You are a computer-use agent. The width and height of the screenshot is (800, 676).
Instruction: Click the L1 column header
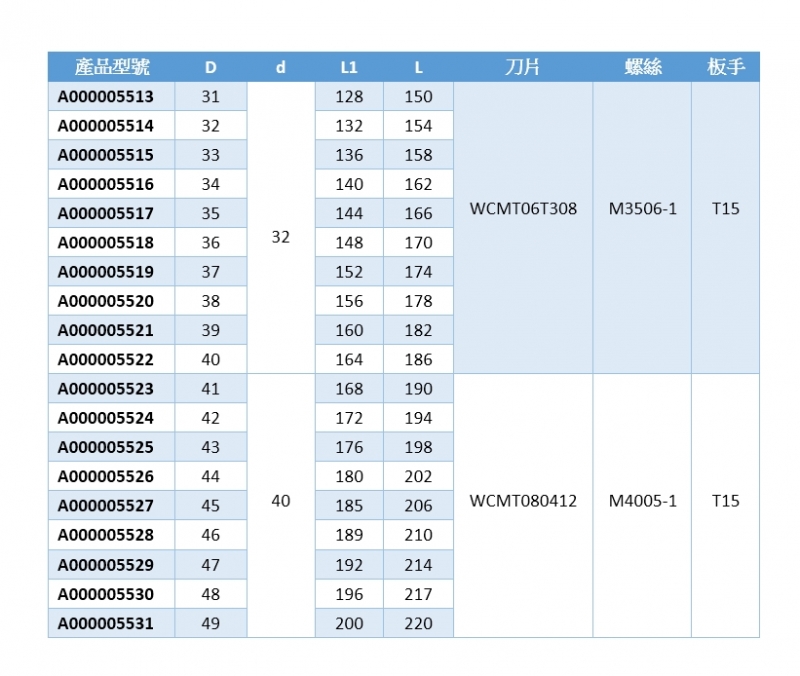click(x=349, y=67)
